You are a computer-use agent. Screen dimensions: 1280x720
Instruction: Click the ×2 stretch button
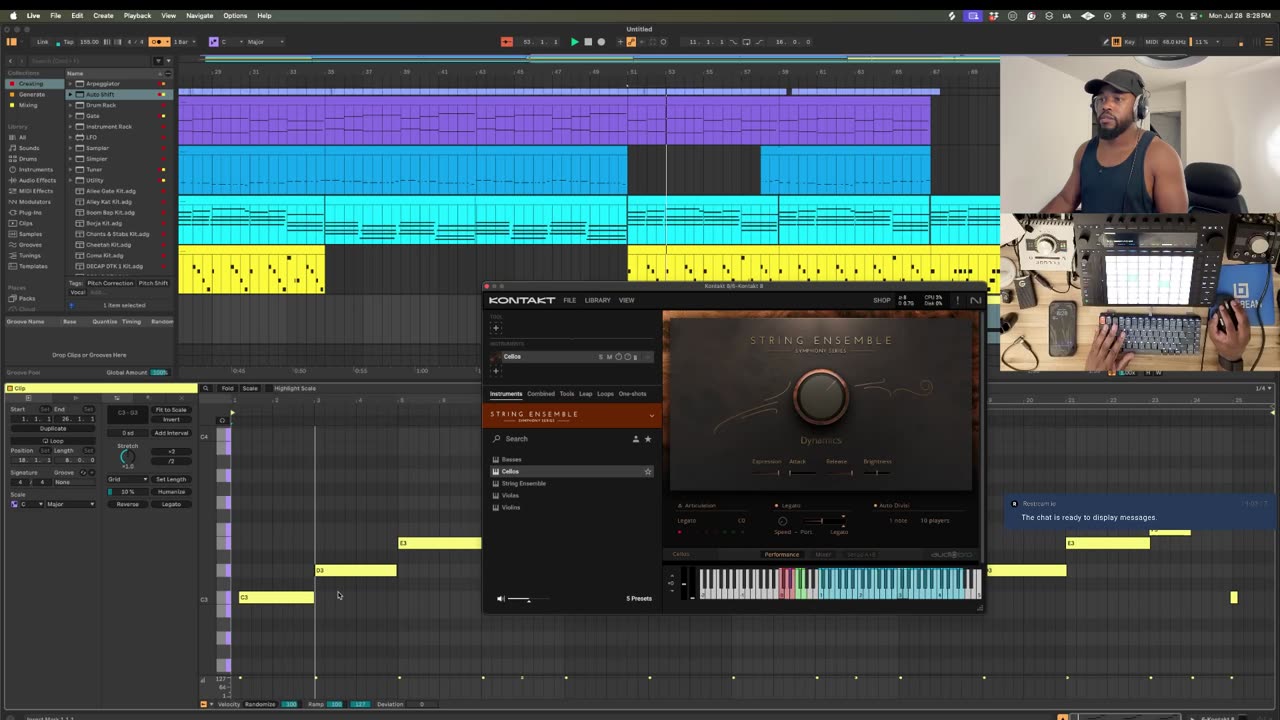pos(171,451)
